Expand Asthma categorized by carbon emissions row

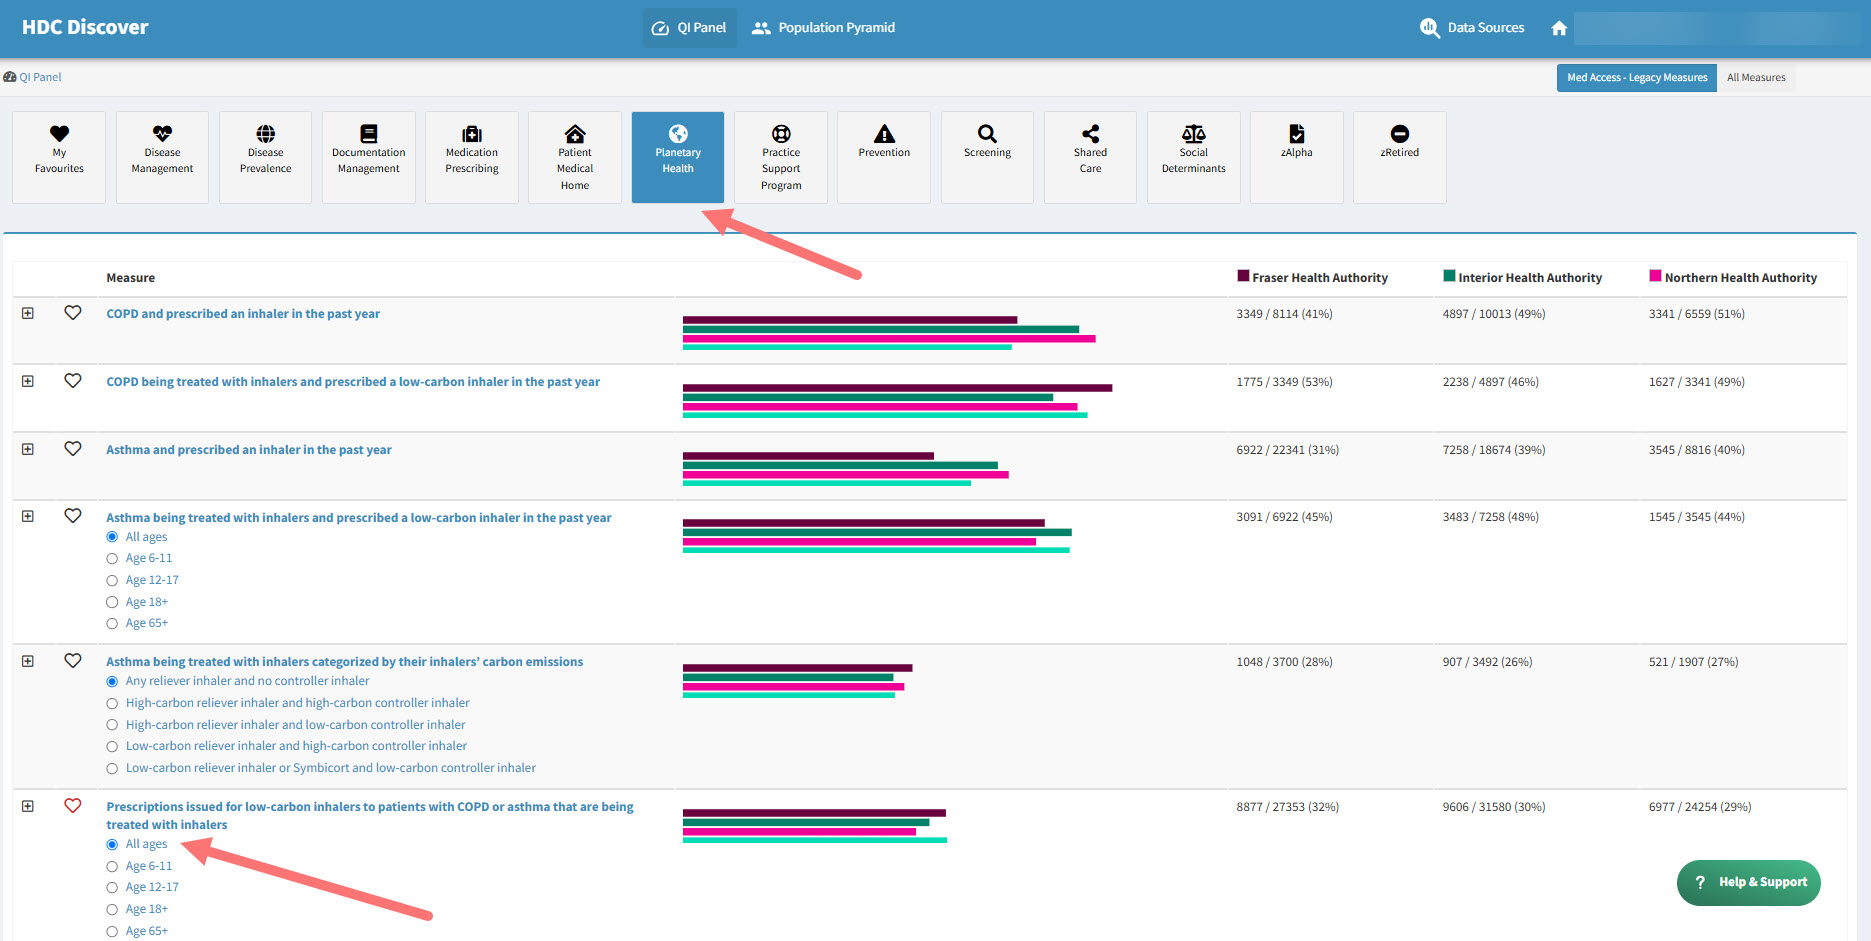click(28, 661)
